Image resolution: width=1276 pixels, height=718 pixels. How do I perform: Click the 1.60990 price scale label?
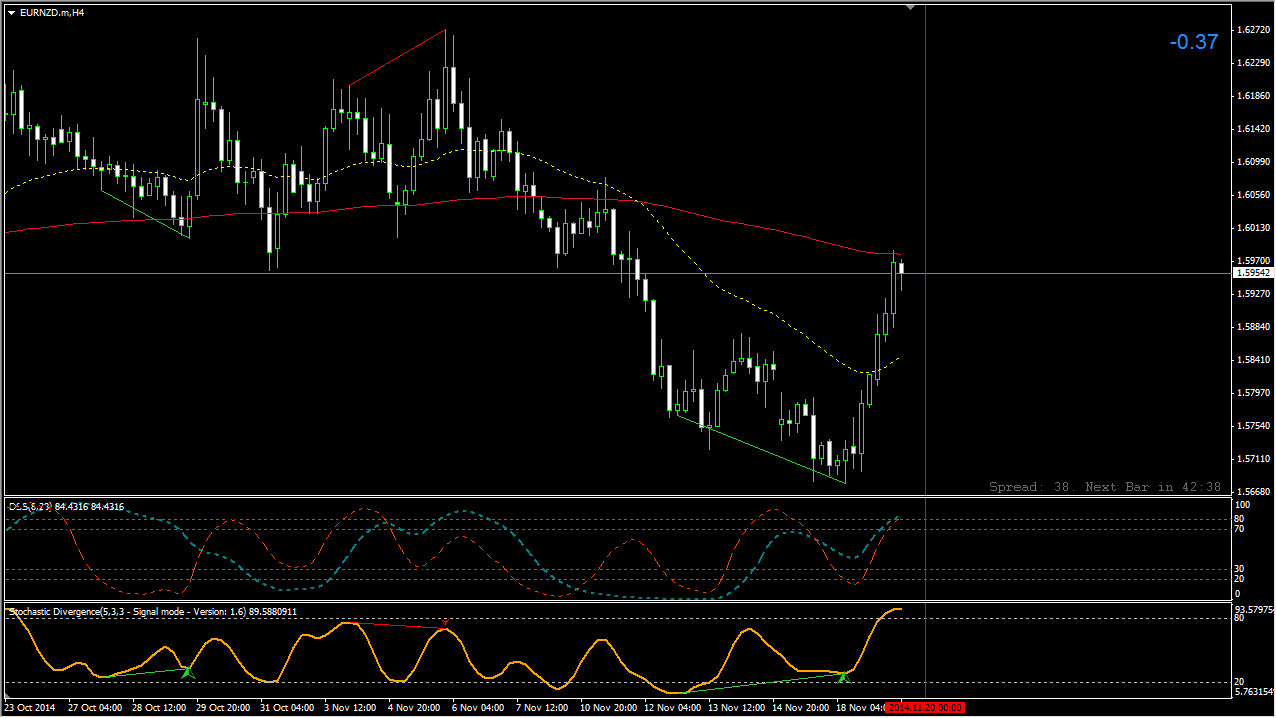[x=1253, y=161]
